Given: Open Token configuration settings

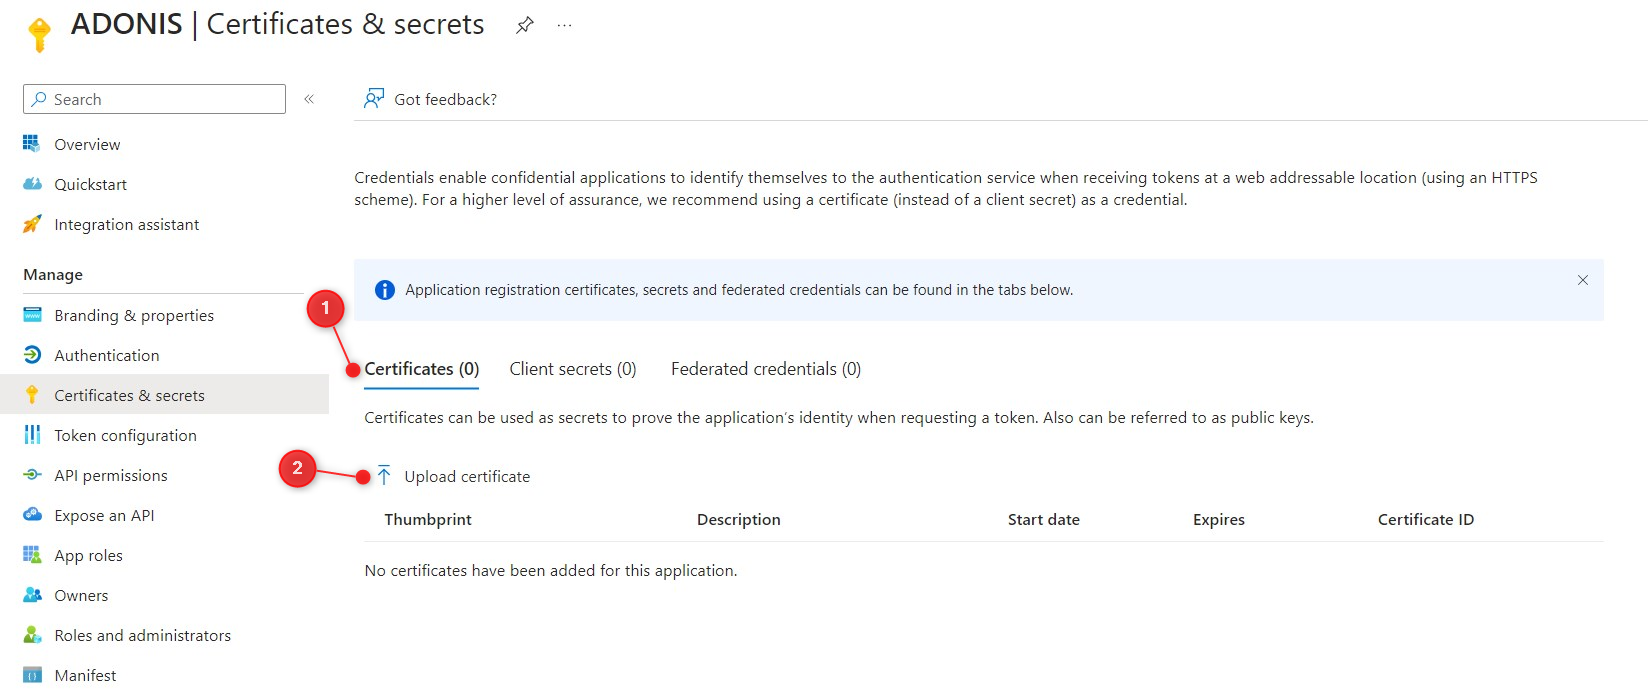Looking at the screenshot, I should pos(125,436).
